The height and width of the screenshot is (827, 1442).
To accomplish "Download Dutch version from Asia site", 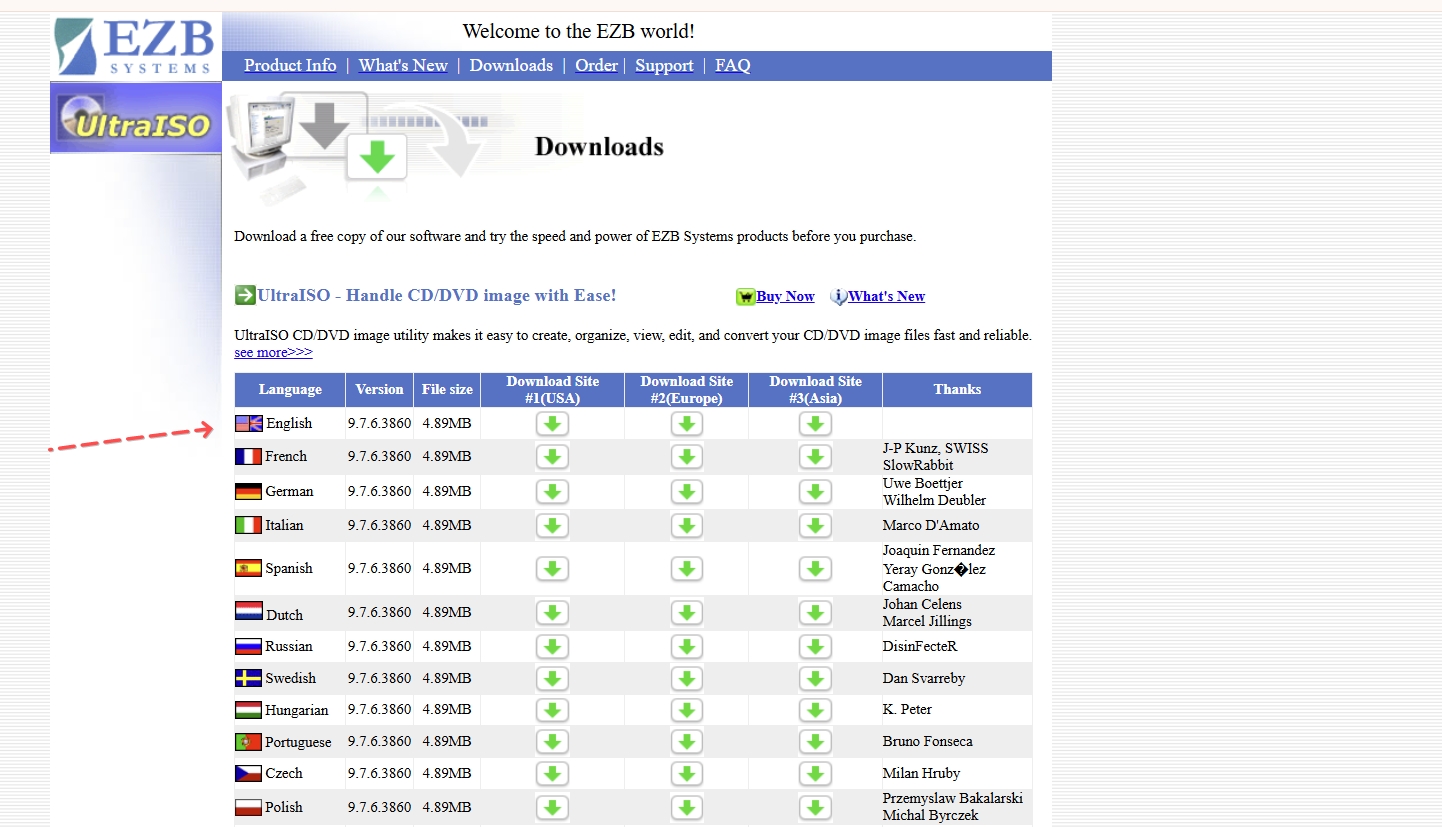I will [815, 613].
